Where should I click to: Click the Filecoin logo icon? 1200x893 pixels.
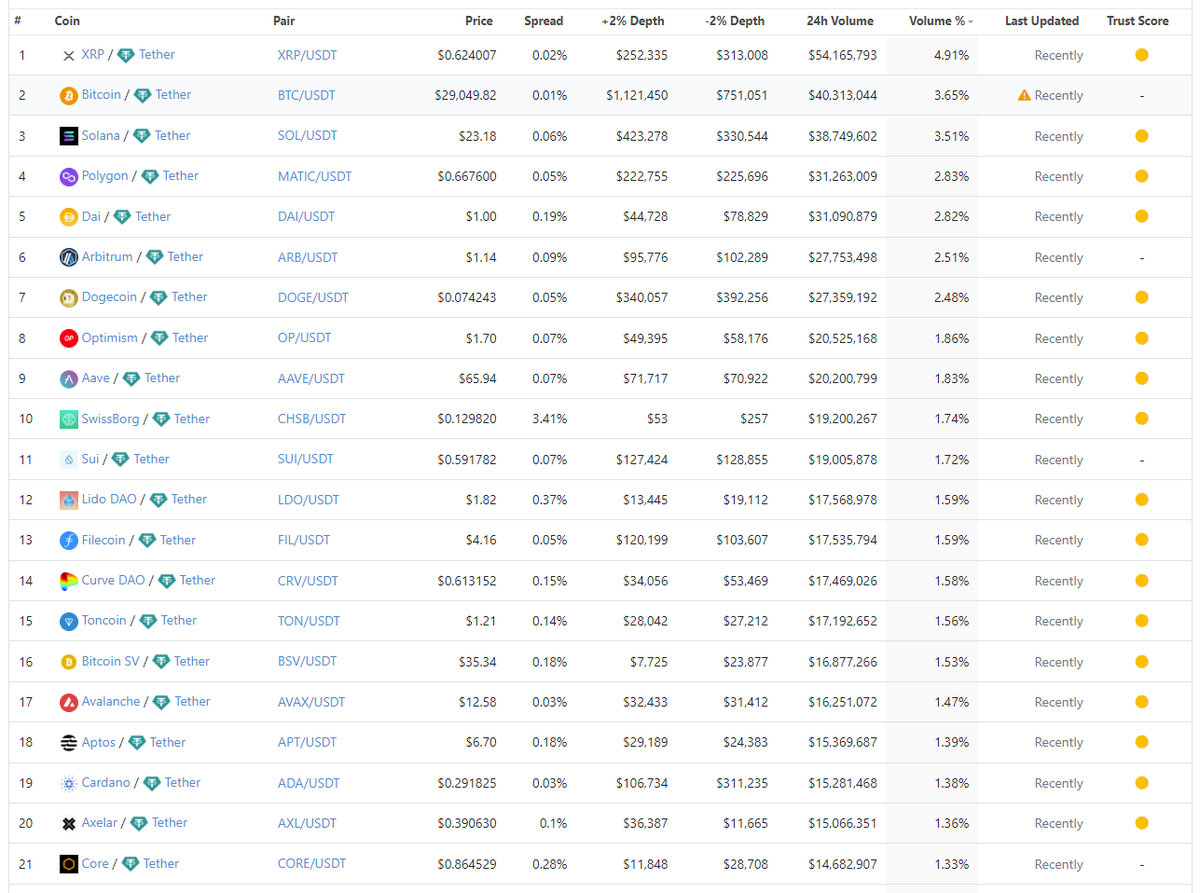coord(68,540)
